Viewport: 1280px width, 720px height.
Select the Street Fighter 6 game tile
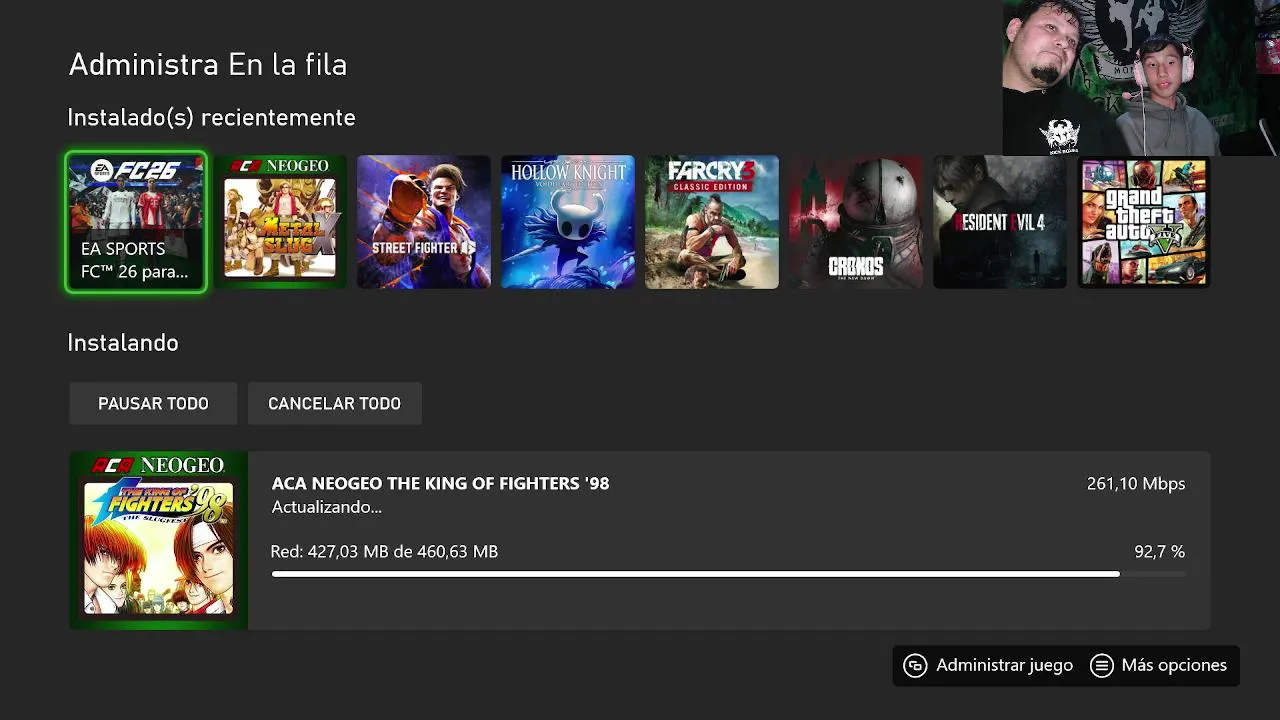click(x=424, y=222)
